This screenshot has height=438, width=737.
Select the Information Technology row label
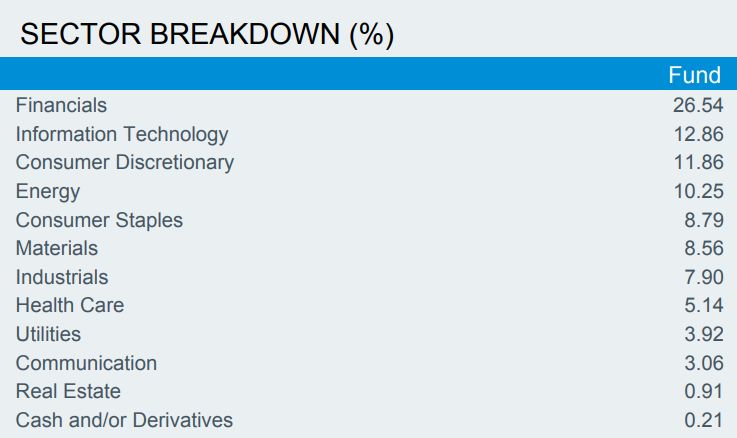coord(122,134)
